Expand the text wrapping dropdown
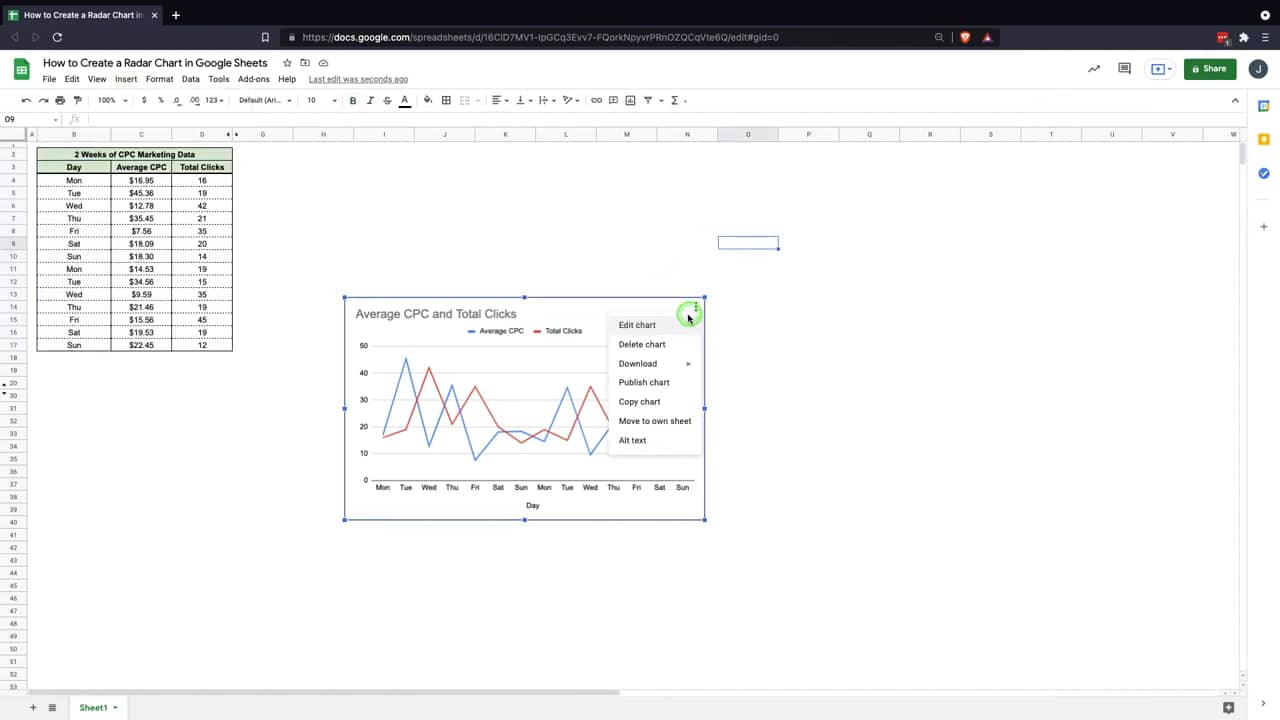1280x720 pixels. (x=547, y=100)
